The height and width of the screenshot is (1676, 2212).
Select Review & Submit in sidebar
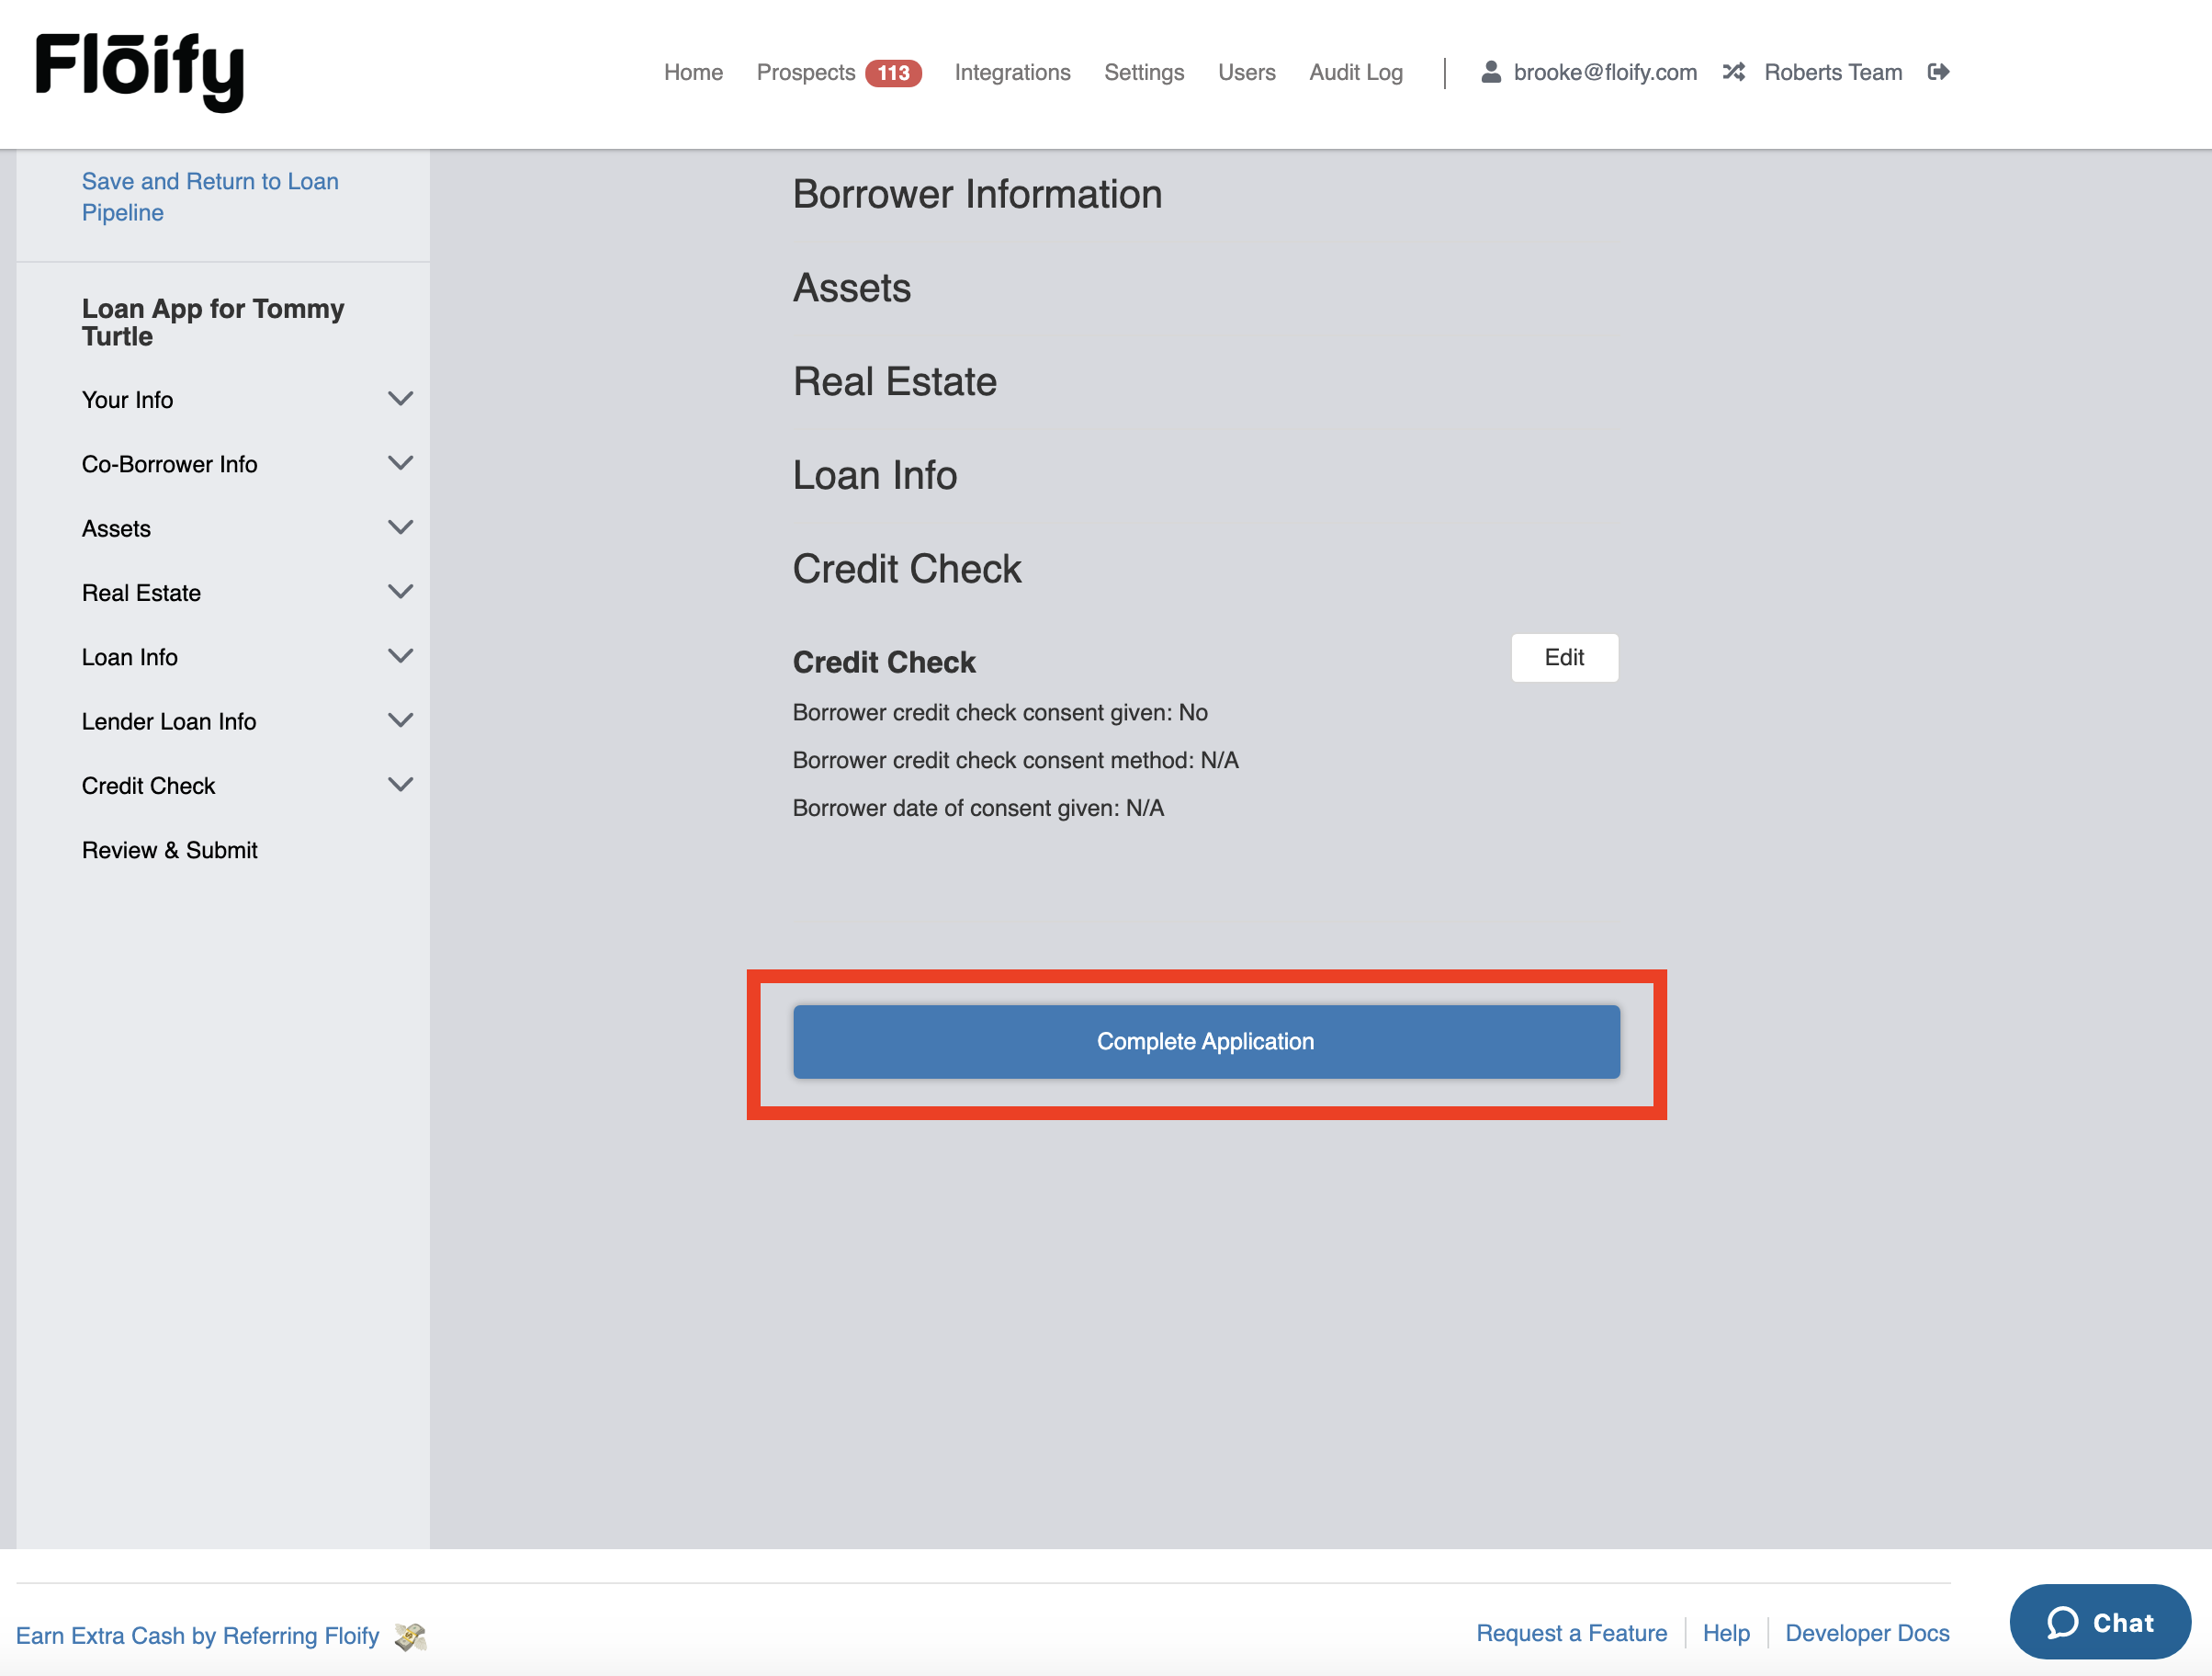tap(169, 850)
